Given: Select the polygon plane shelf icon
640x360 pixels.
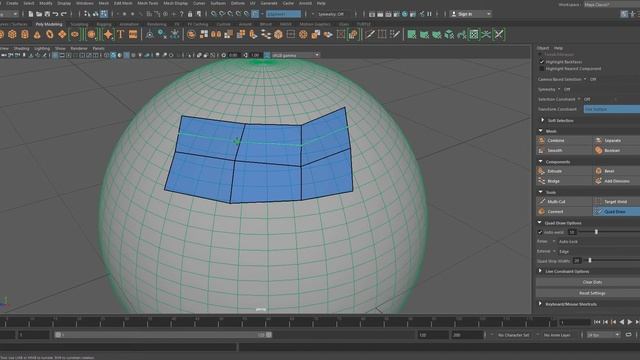Looking at the screenshot, I should [62, 35].
